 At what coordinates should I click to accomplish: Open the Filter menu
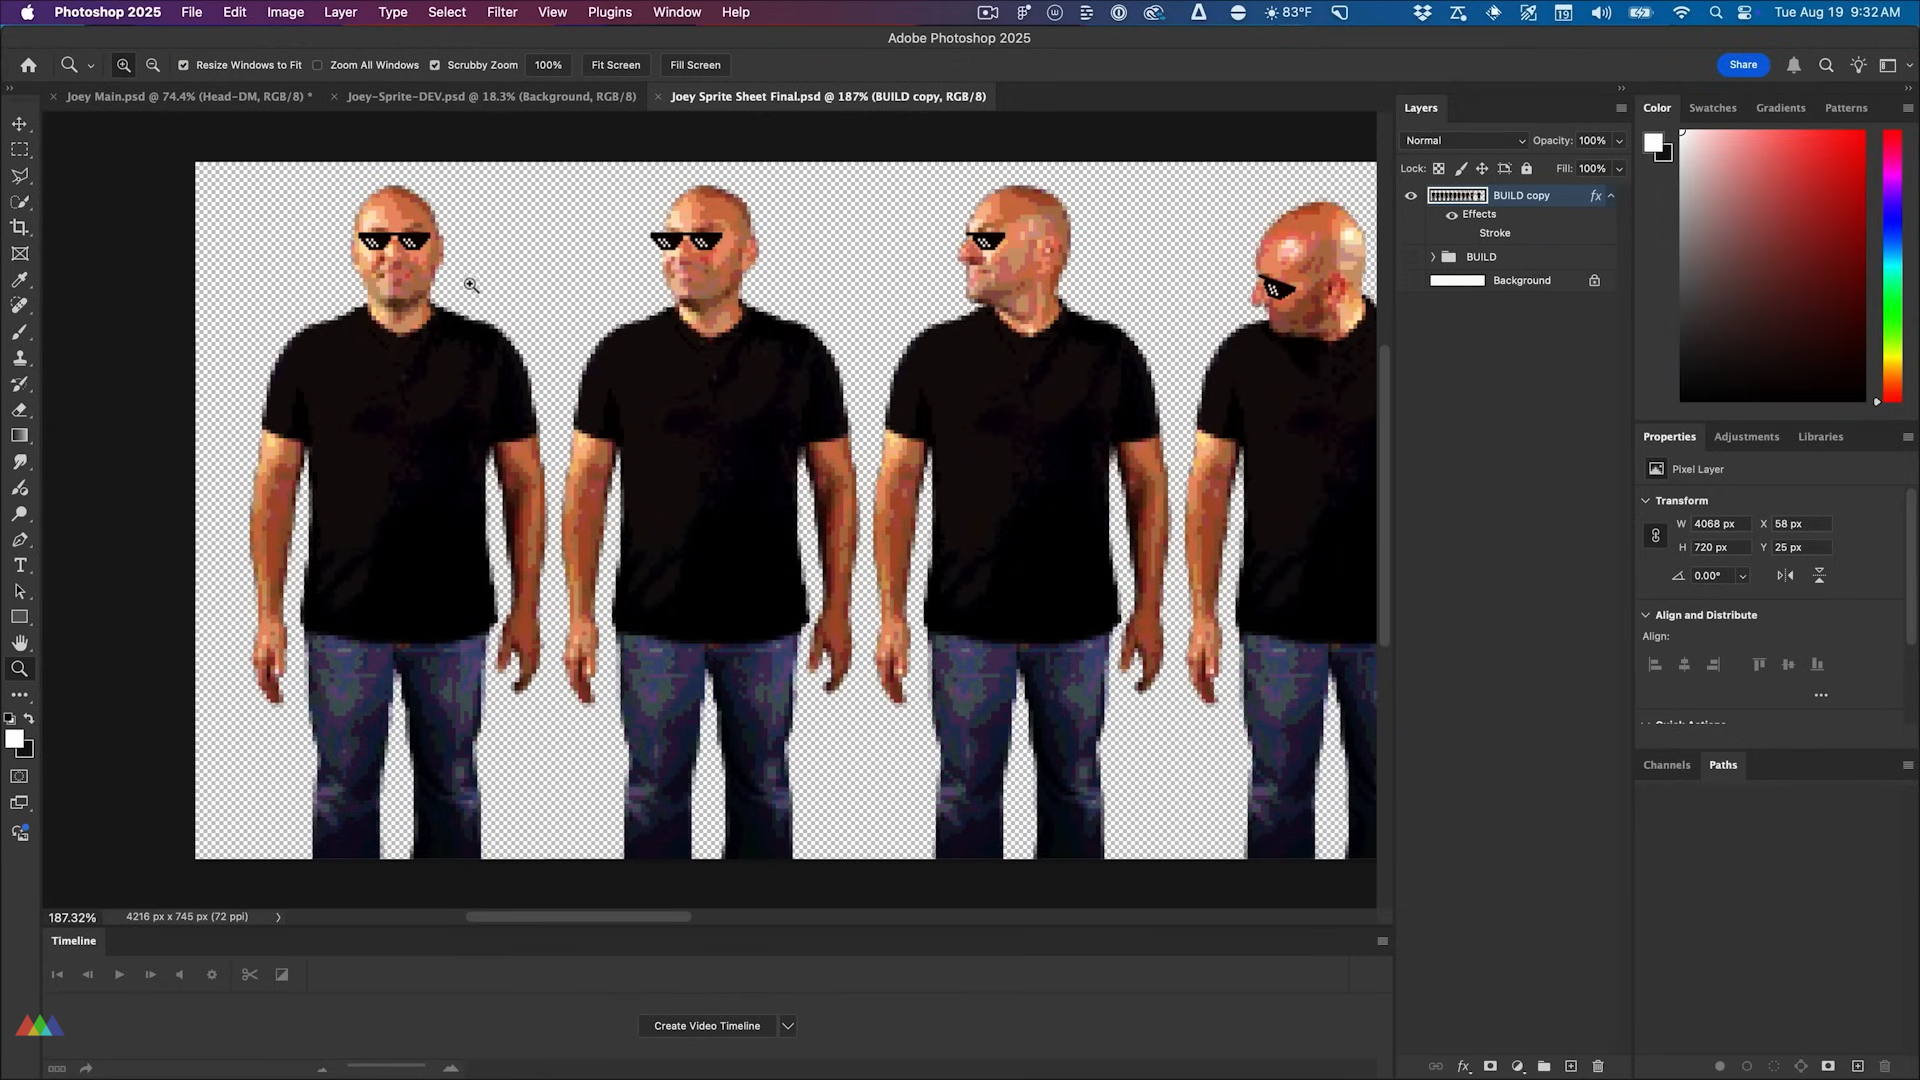(502, 12)
